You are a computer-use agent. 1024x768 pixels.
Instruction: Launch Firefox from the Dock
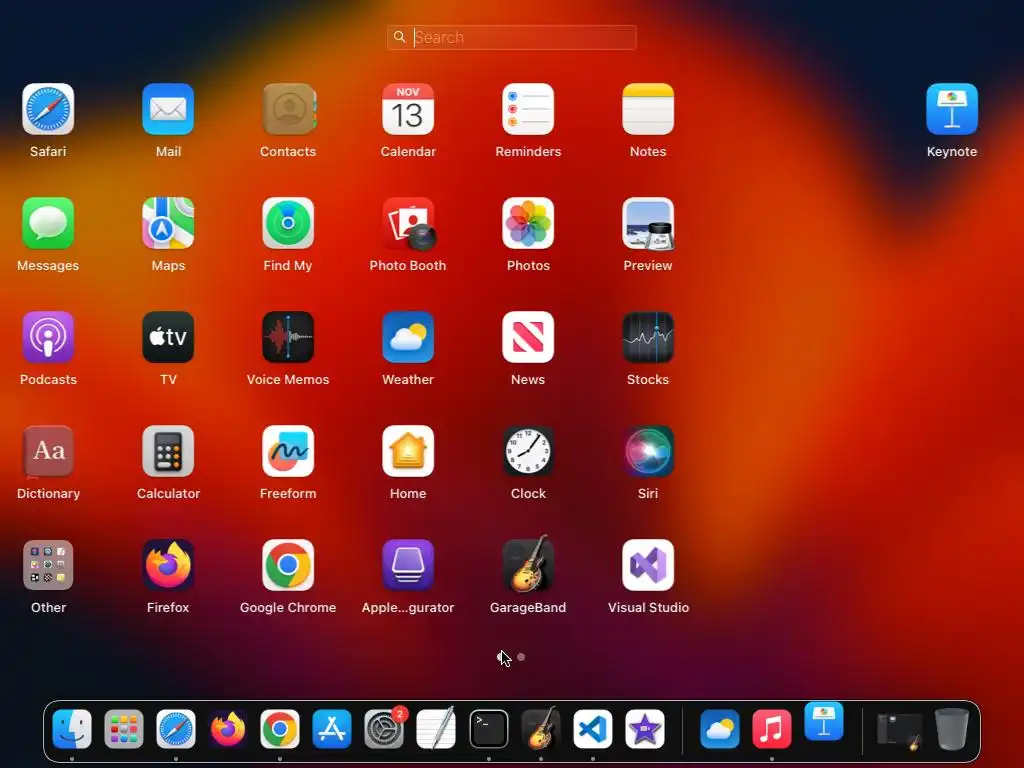[228, 729]
